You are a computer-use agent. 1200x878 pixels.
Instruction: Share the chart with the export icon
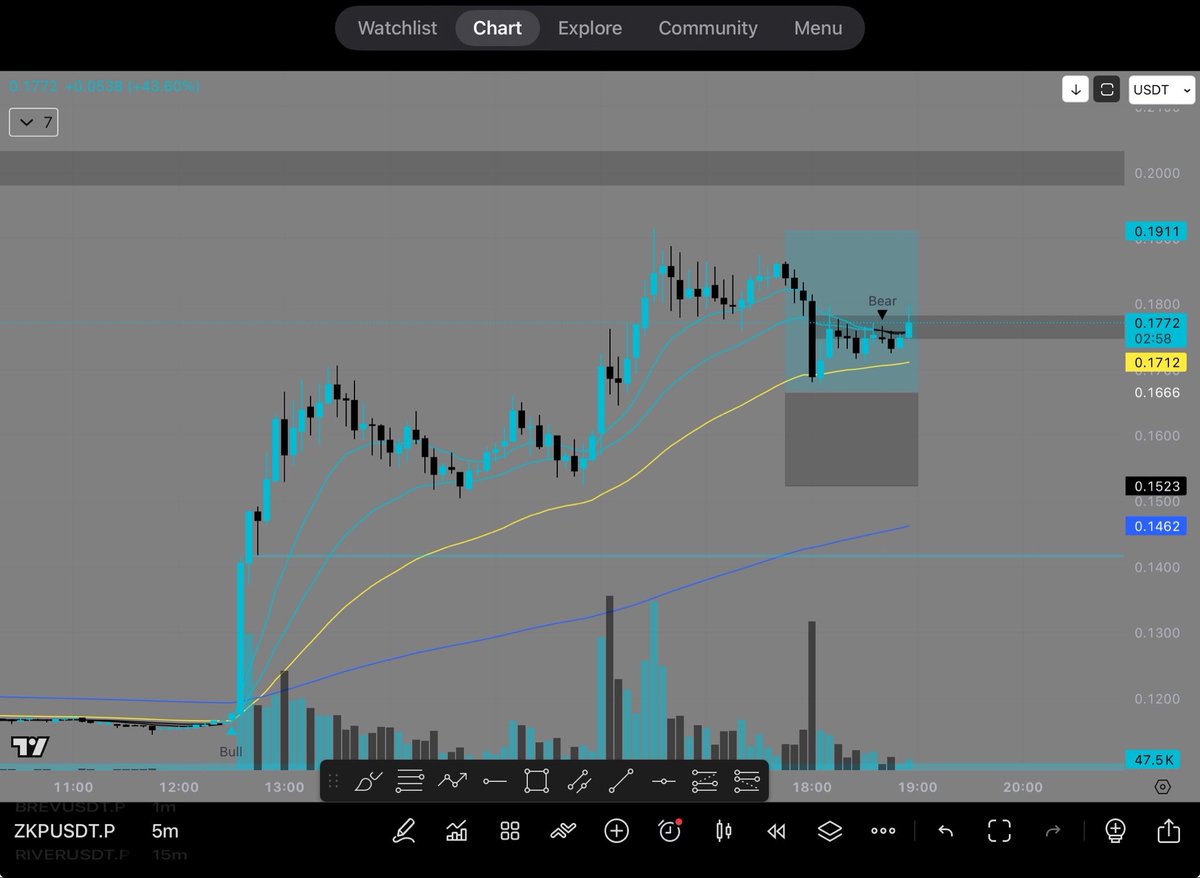coord(1168,830)
